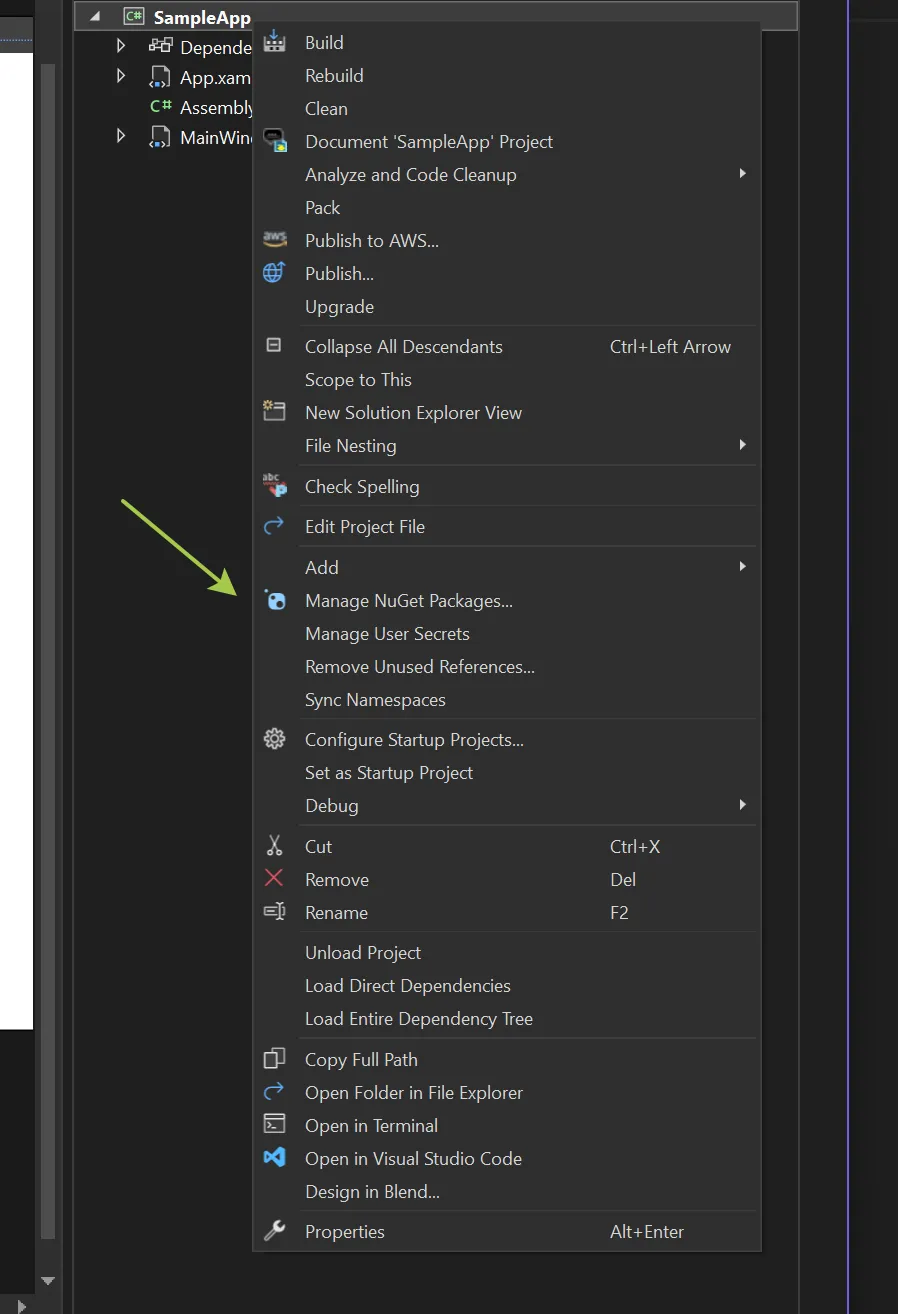Screen dimensions: 898x1314
Task: Click the Open in Terminal icon
Action: click(274, 1124)
